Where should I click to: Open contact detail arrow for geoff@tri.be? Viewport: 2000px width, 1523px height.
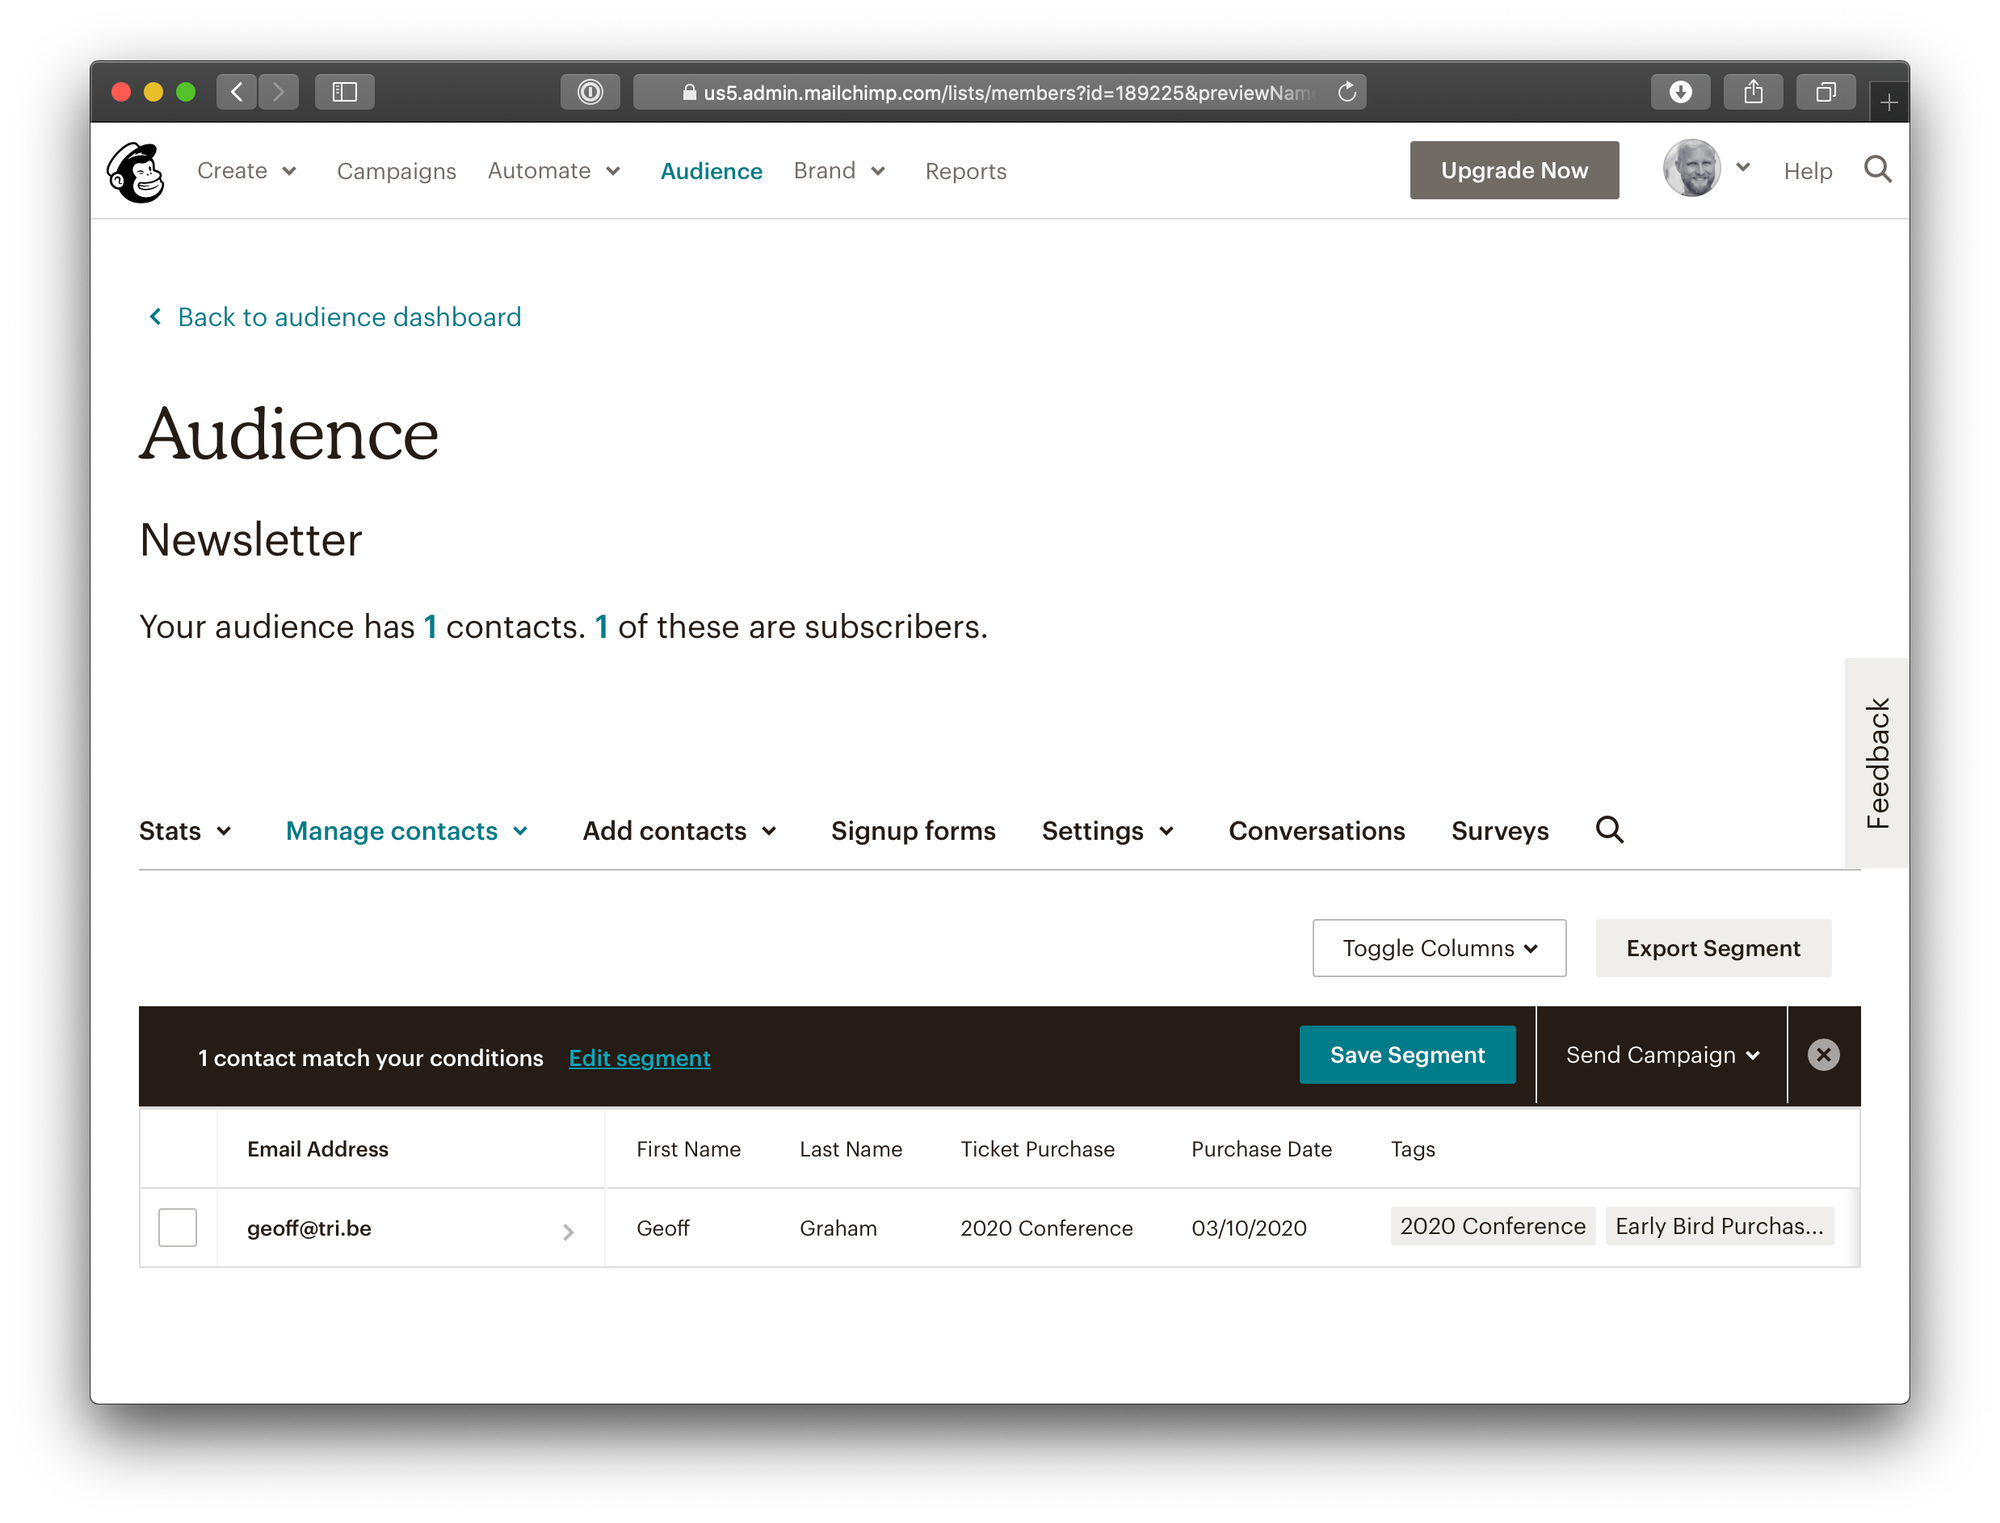pyautogui.click(x=568, y=1232)
